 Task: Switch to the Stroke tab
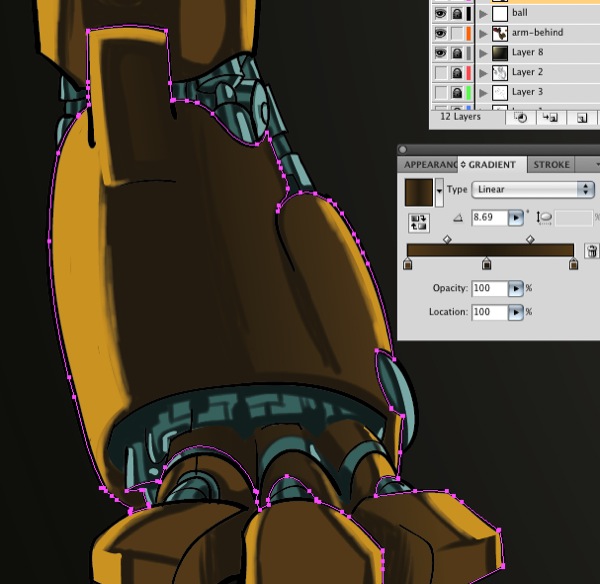[551, 165]
